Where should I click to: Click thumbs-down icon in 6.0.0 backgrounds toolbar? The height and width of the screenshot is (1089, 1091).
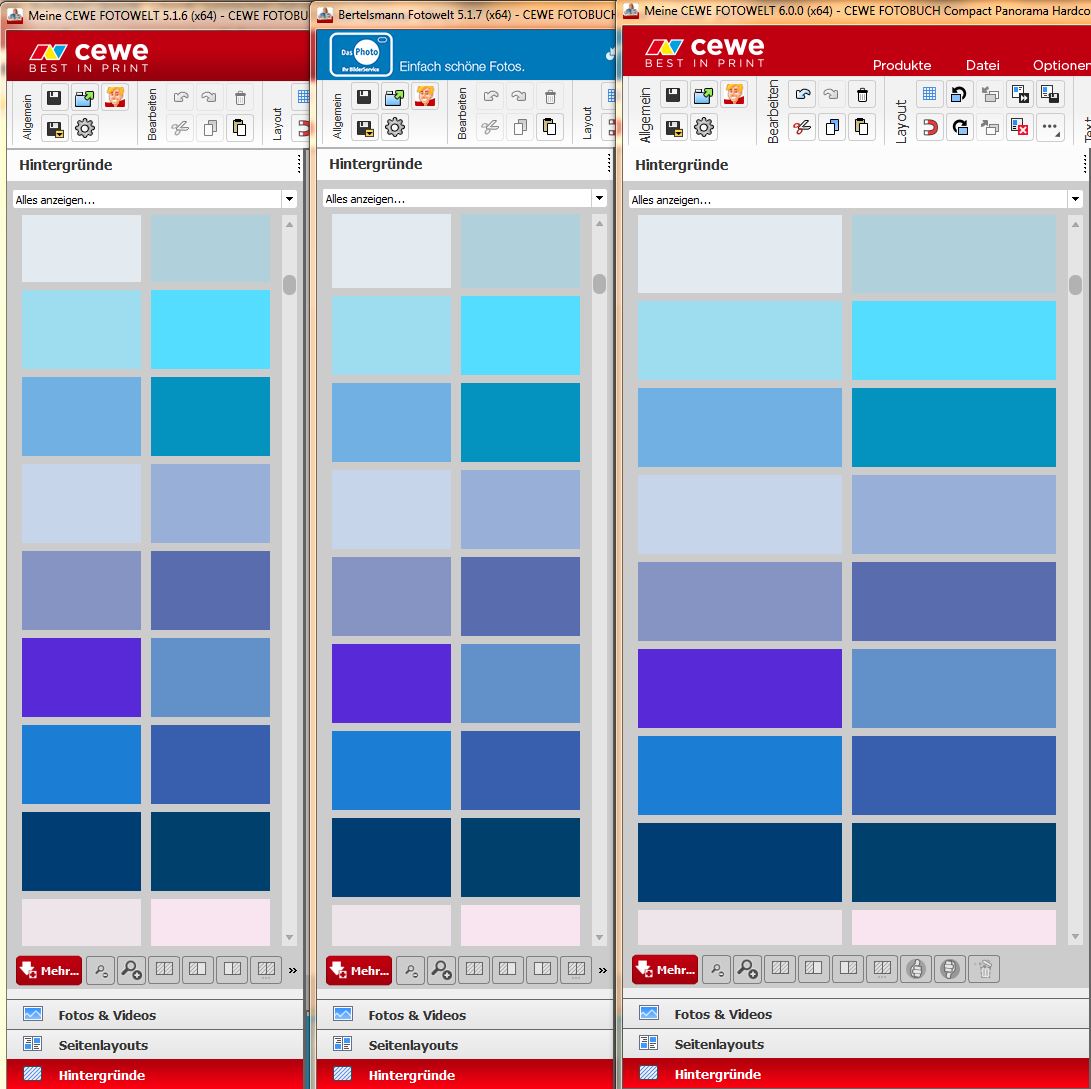point(950,969)
